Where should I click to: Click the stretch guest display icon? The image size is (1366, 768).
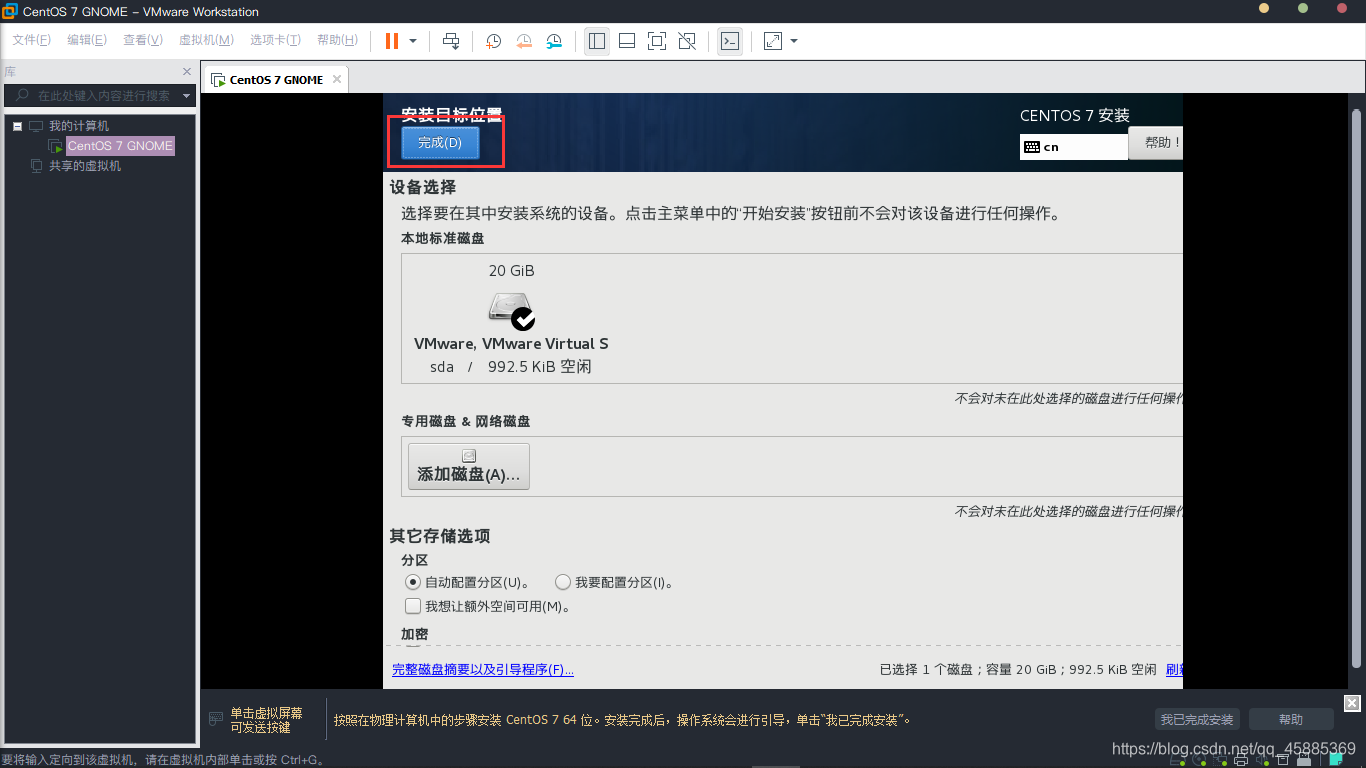(773, 41)
